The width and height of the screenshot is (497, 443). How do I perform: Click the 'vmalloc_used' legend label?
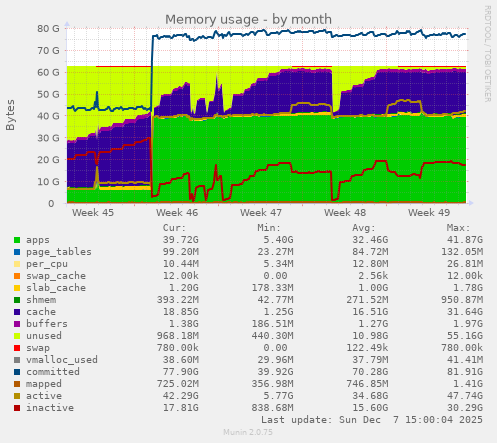[x=62, y=360]
